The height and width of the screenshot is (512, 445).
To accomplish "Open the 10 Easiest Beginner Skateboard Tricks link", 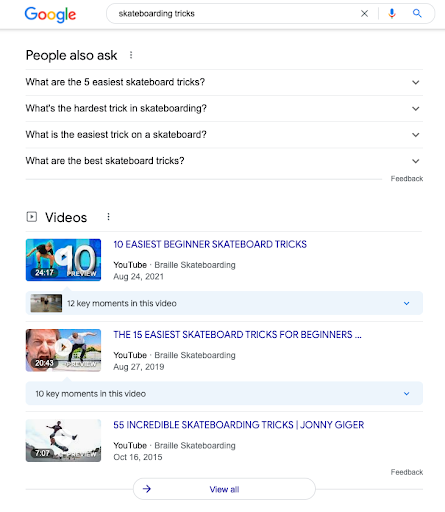I will pyautogui.click(x=210, y=244).
